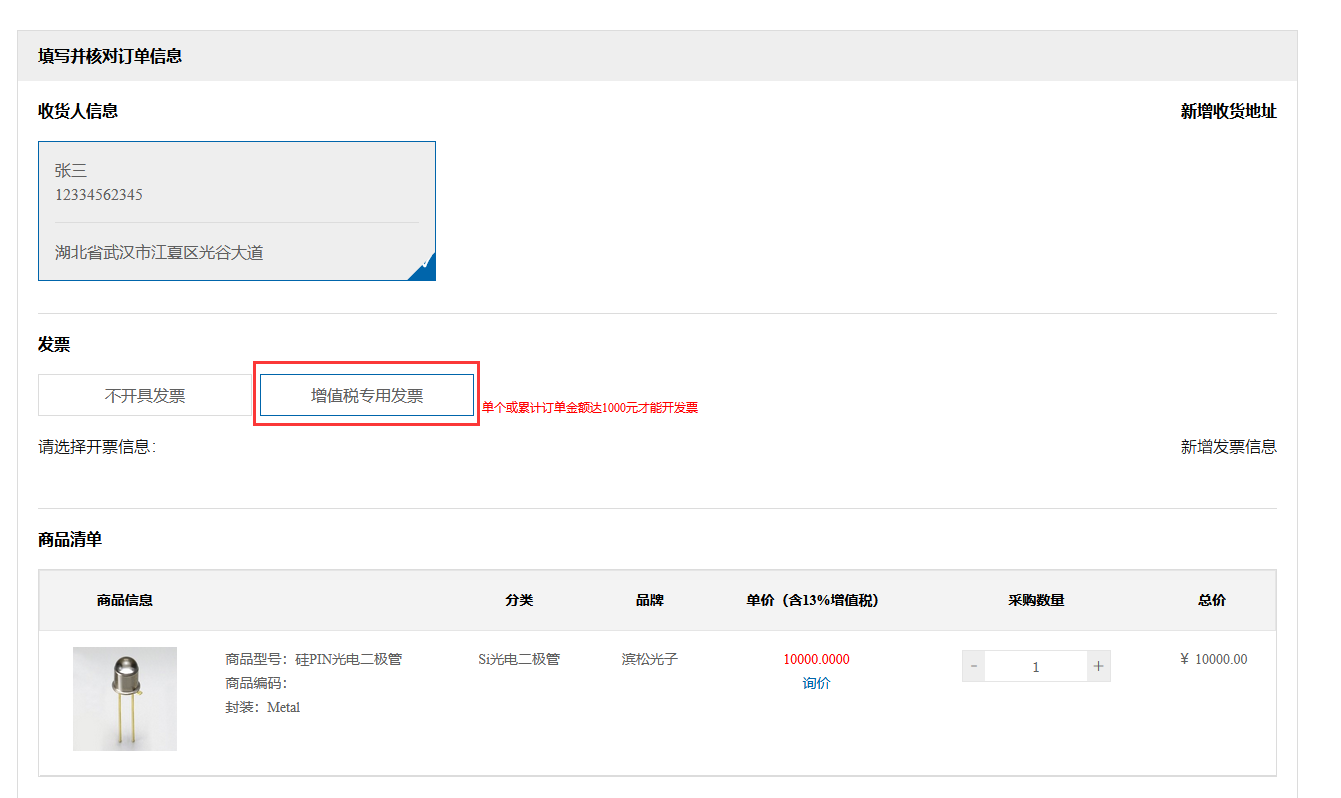Click the 分类 column header

tap(519, 600)
